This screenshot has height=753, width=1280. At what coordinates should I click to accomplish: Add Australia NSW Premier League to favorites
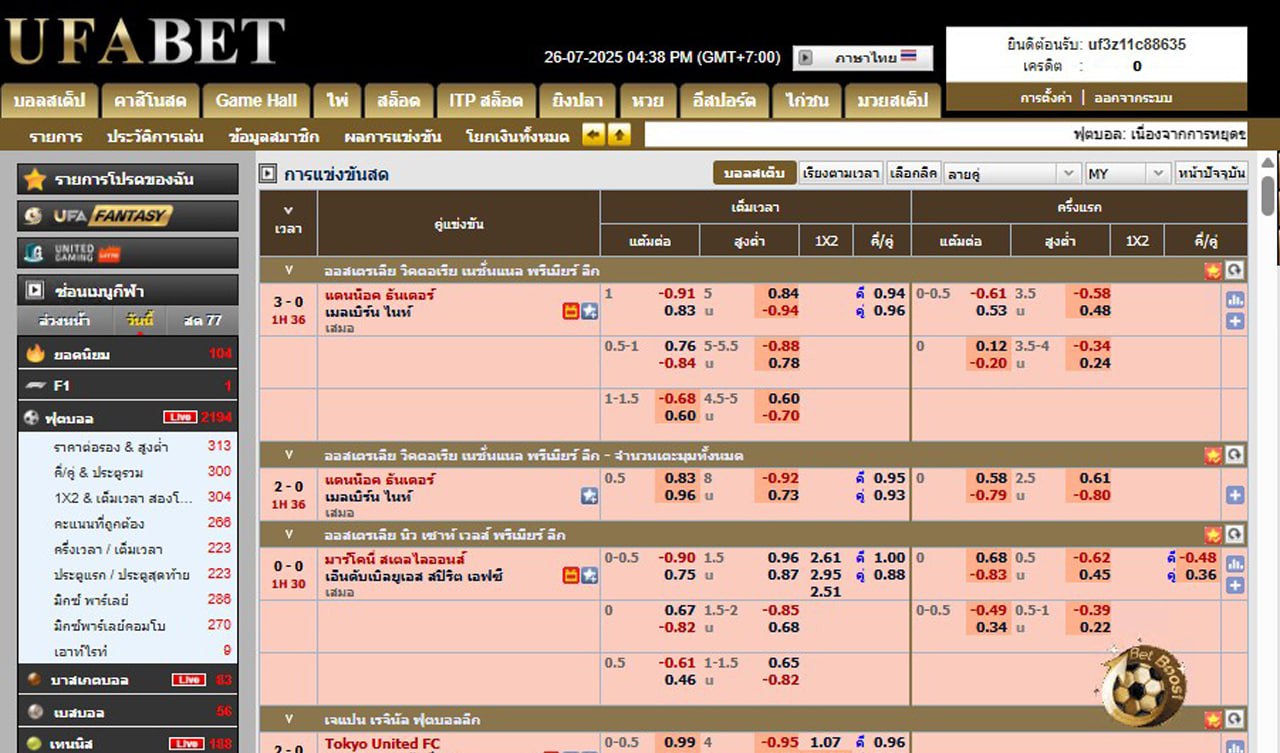[1213, 535]
